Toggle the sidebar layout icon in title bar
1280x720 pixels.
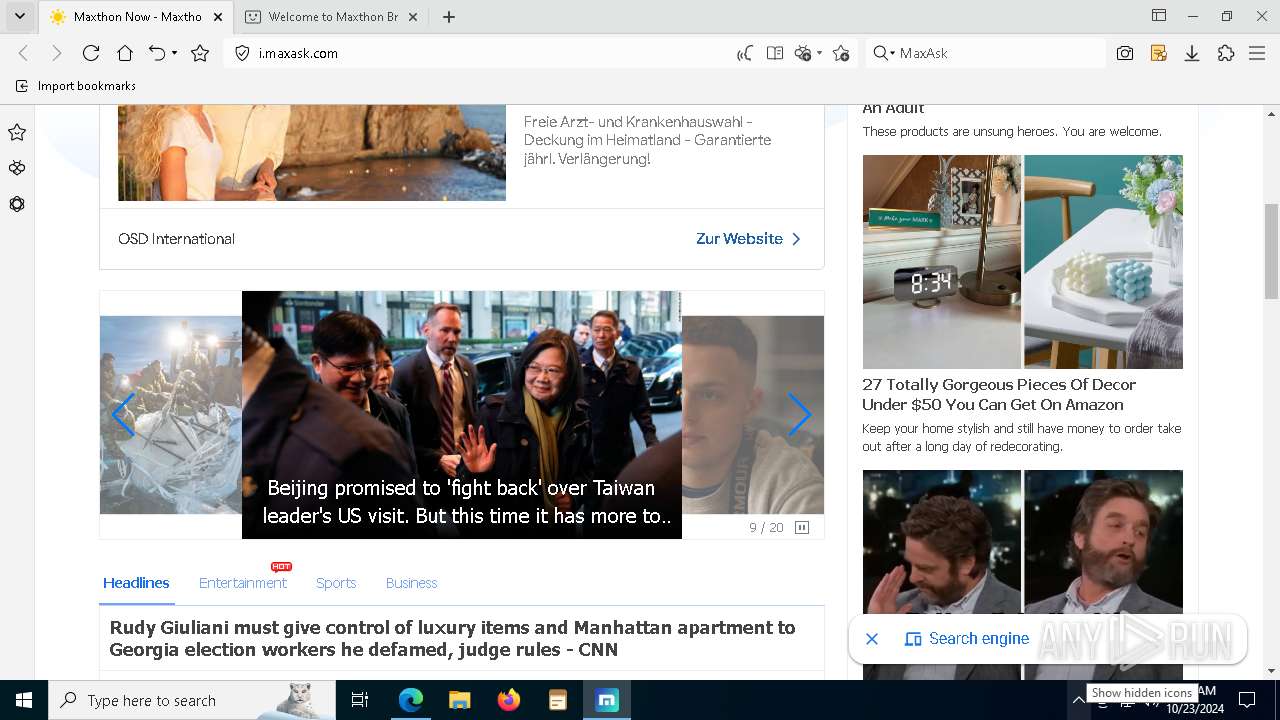click(1159, 16)
